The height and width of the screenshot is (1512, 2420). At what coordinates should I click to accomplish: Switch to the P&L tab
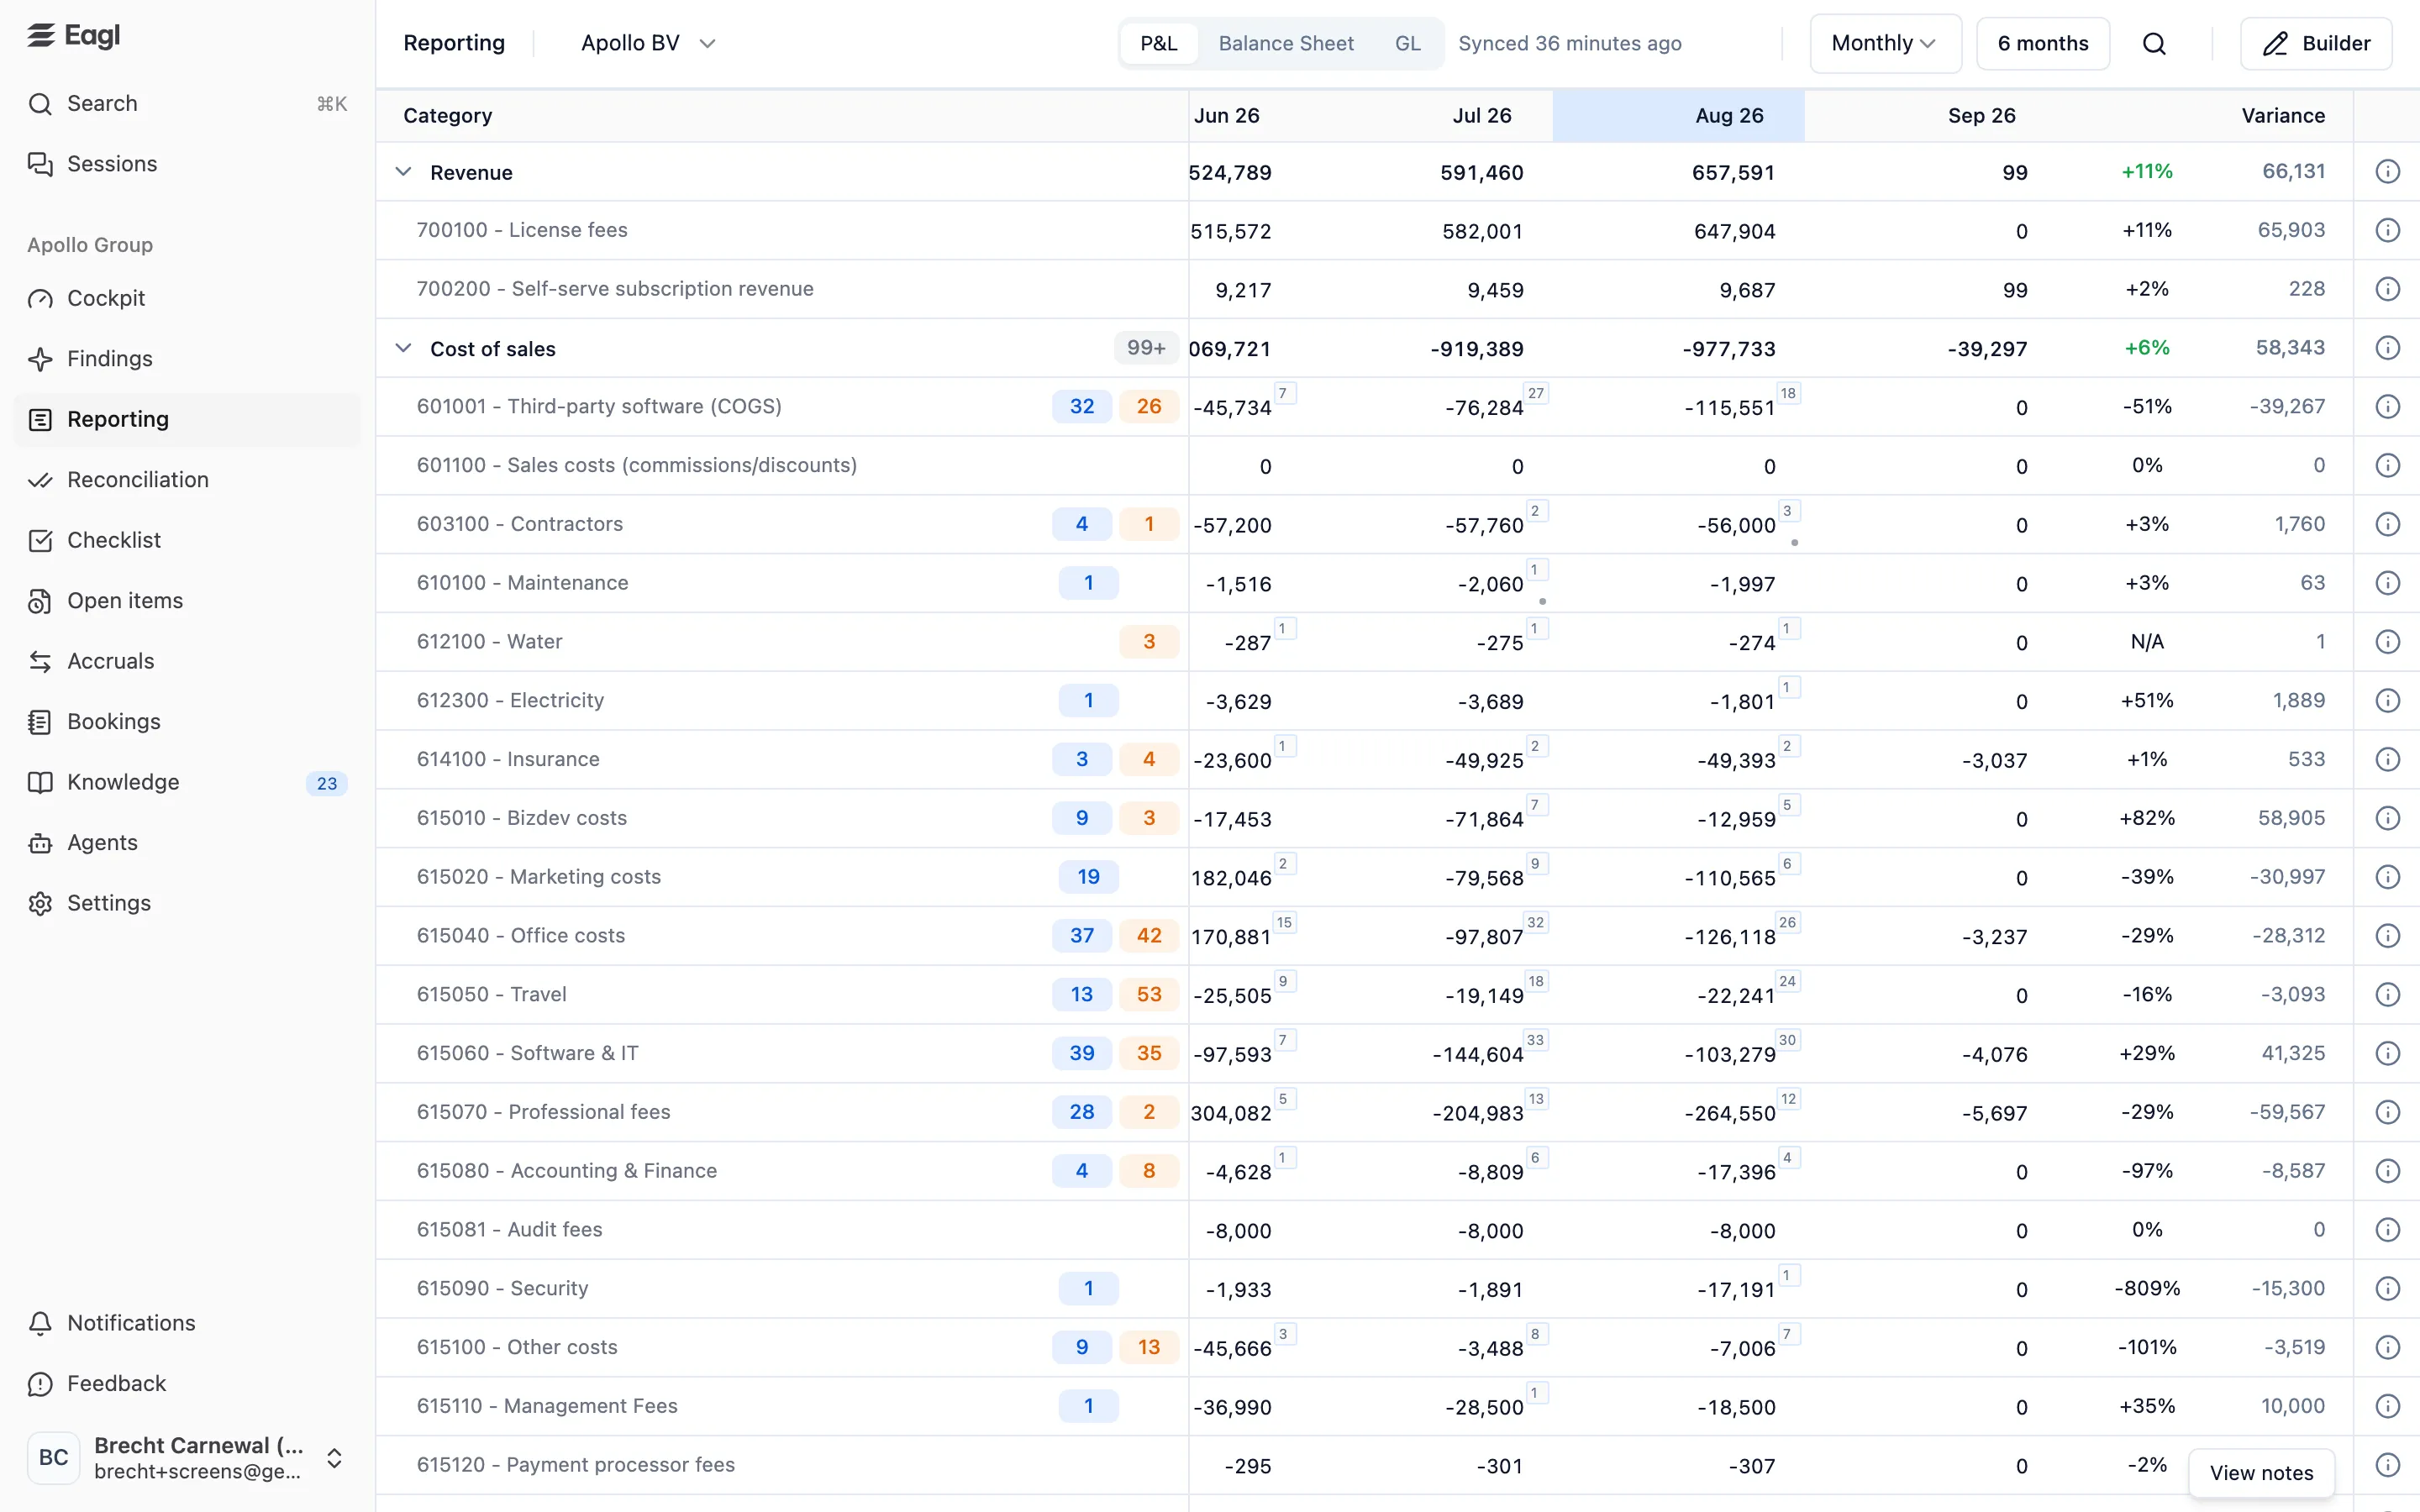[1159, 44]
